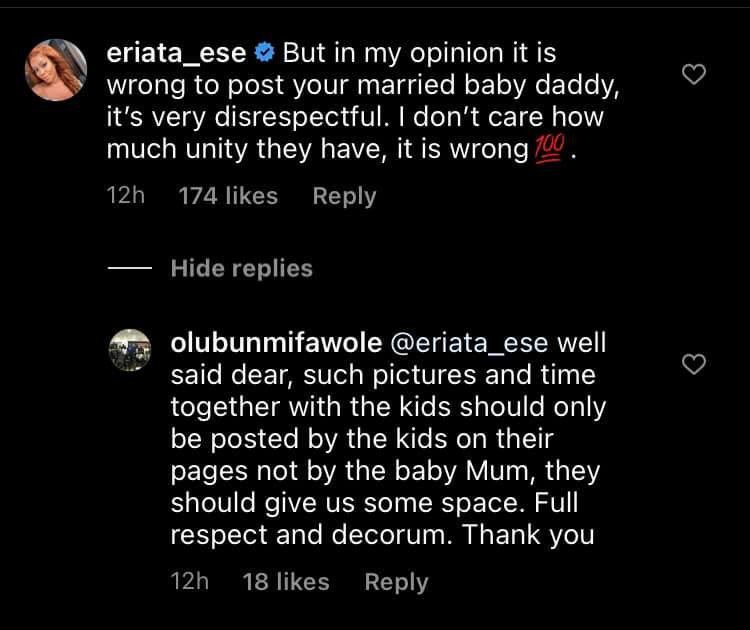The image size is (750, 630).
Task: Click the dash line beside Hide replies
Action: (130, 268)
